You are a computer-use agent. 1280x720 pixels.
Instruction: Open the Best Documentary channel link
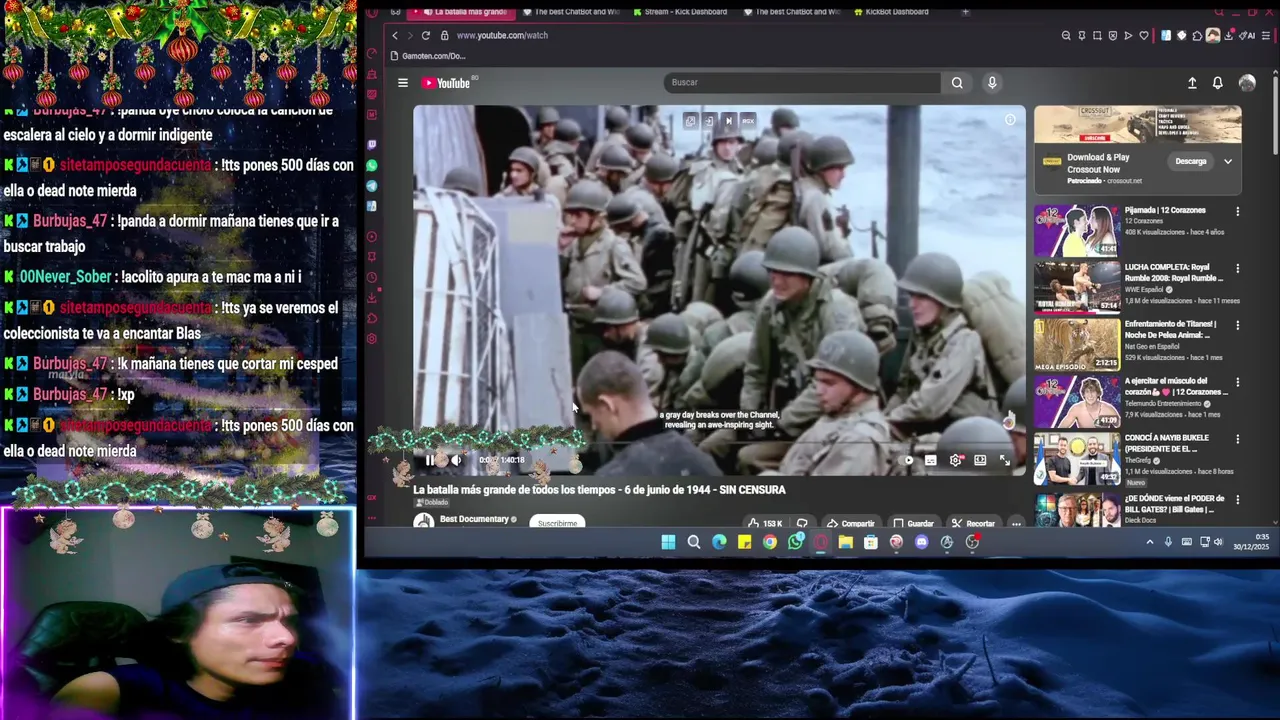[x=475, y=519]
